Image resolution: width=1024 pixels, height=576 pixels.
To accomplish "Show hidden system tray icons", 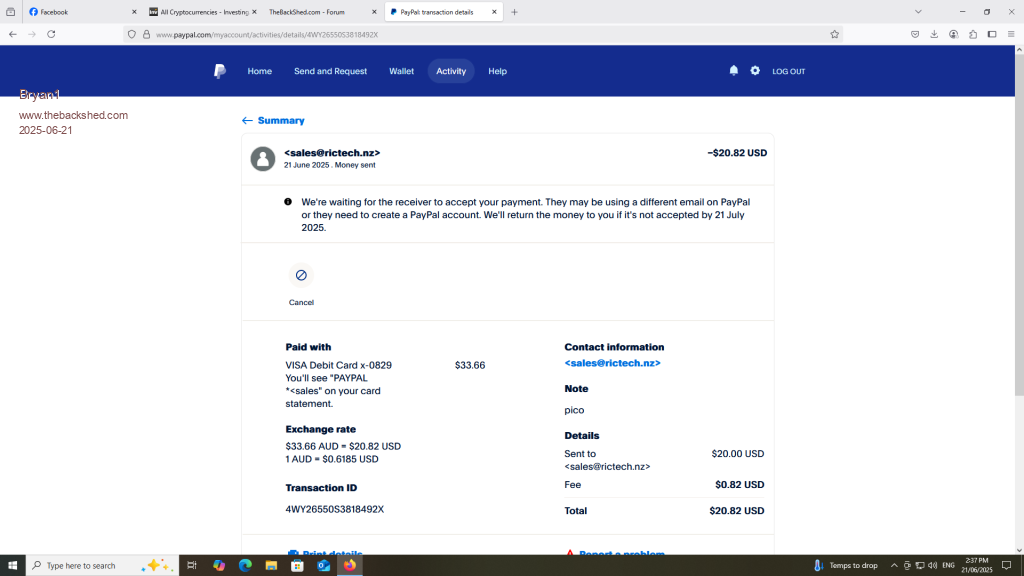I will coord(894,566).
